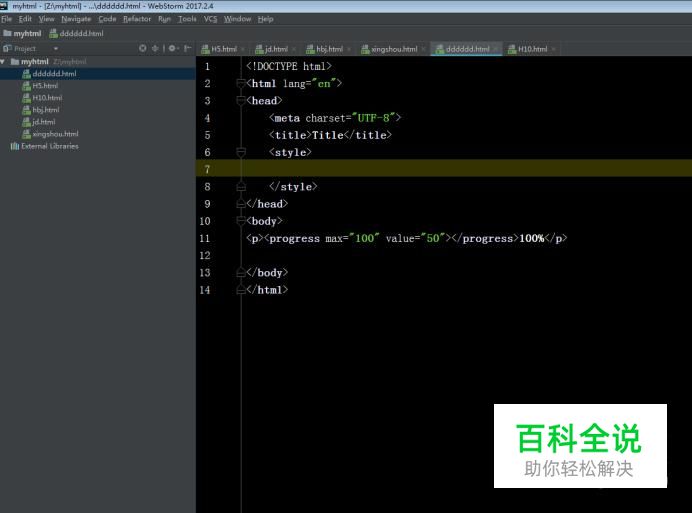Open the Project view dropdown

click(x=56, y=49)
